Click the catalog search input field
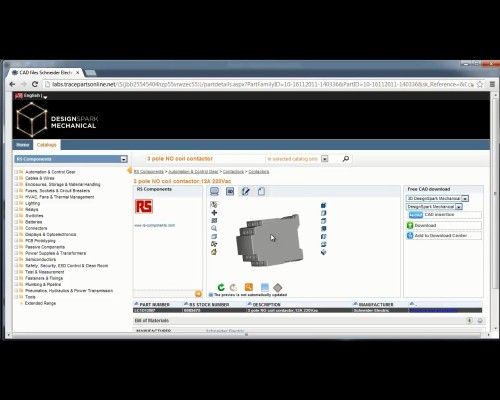500x400 pixels. point(205,159)
